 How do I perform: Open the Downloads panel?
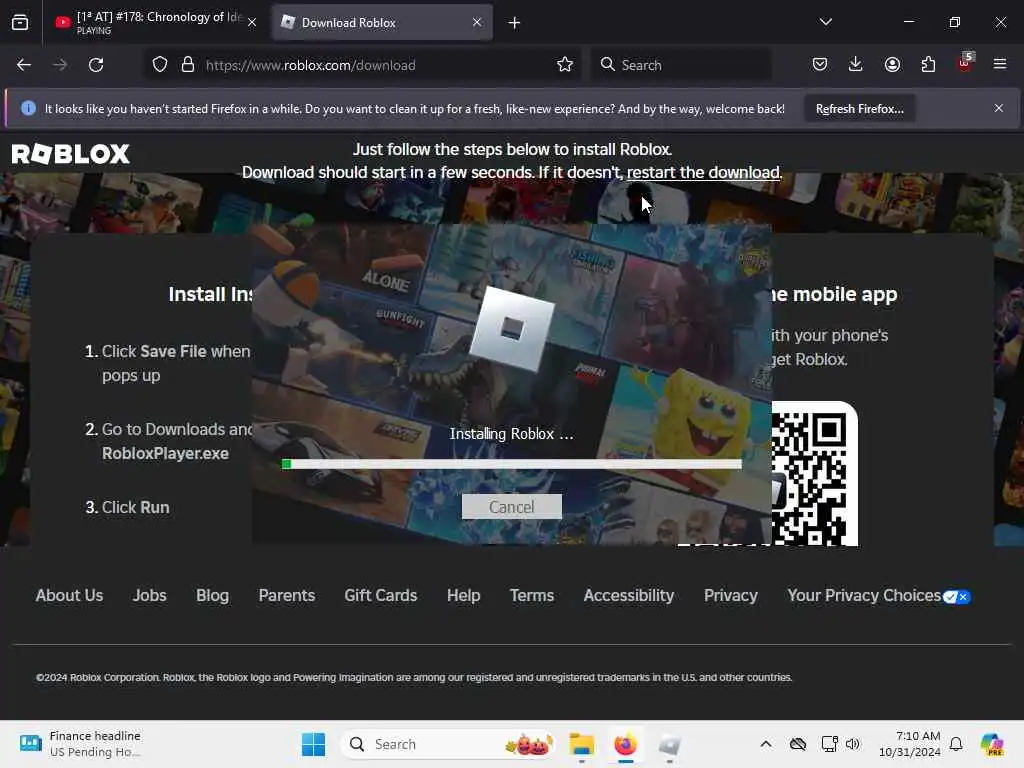[x=856, y=64]
